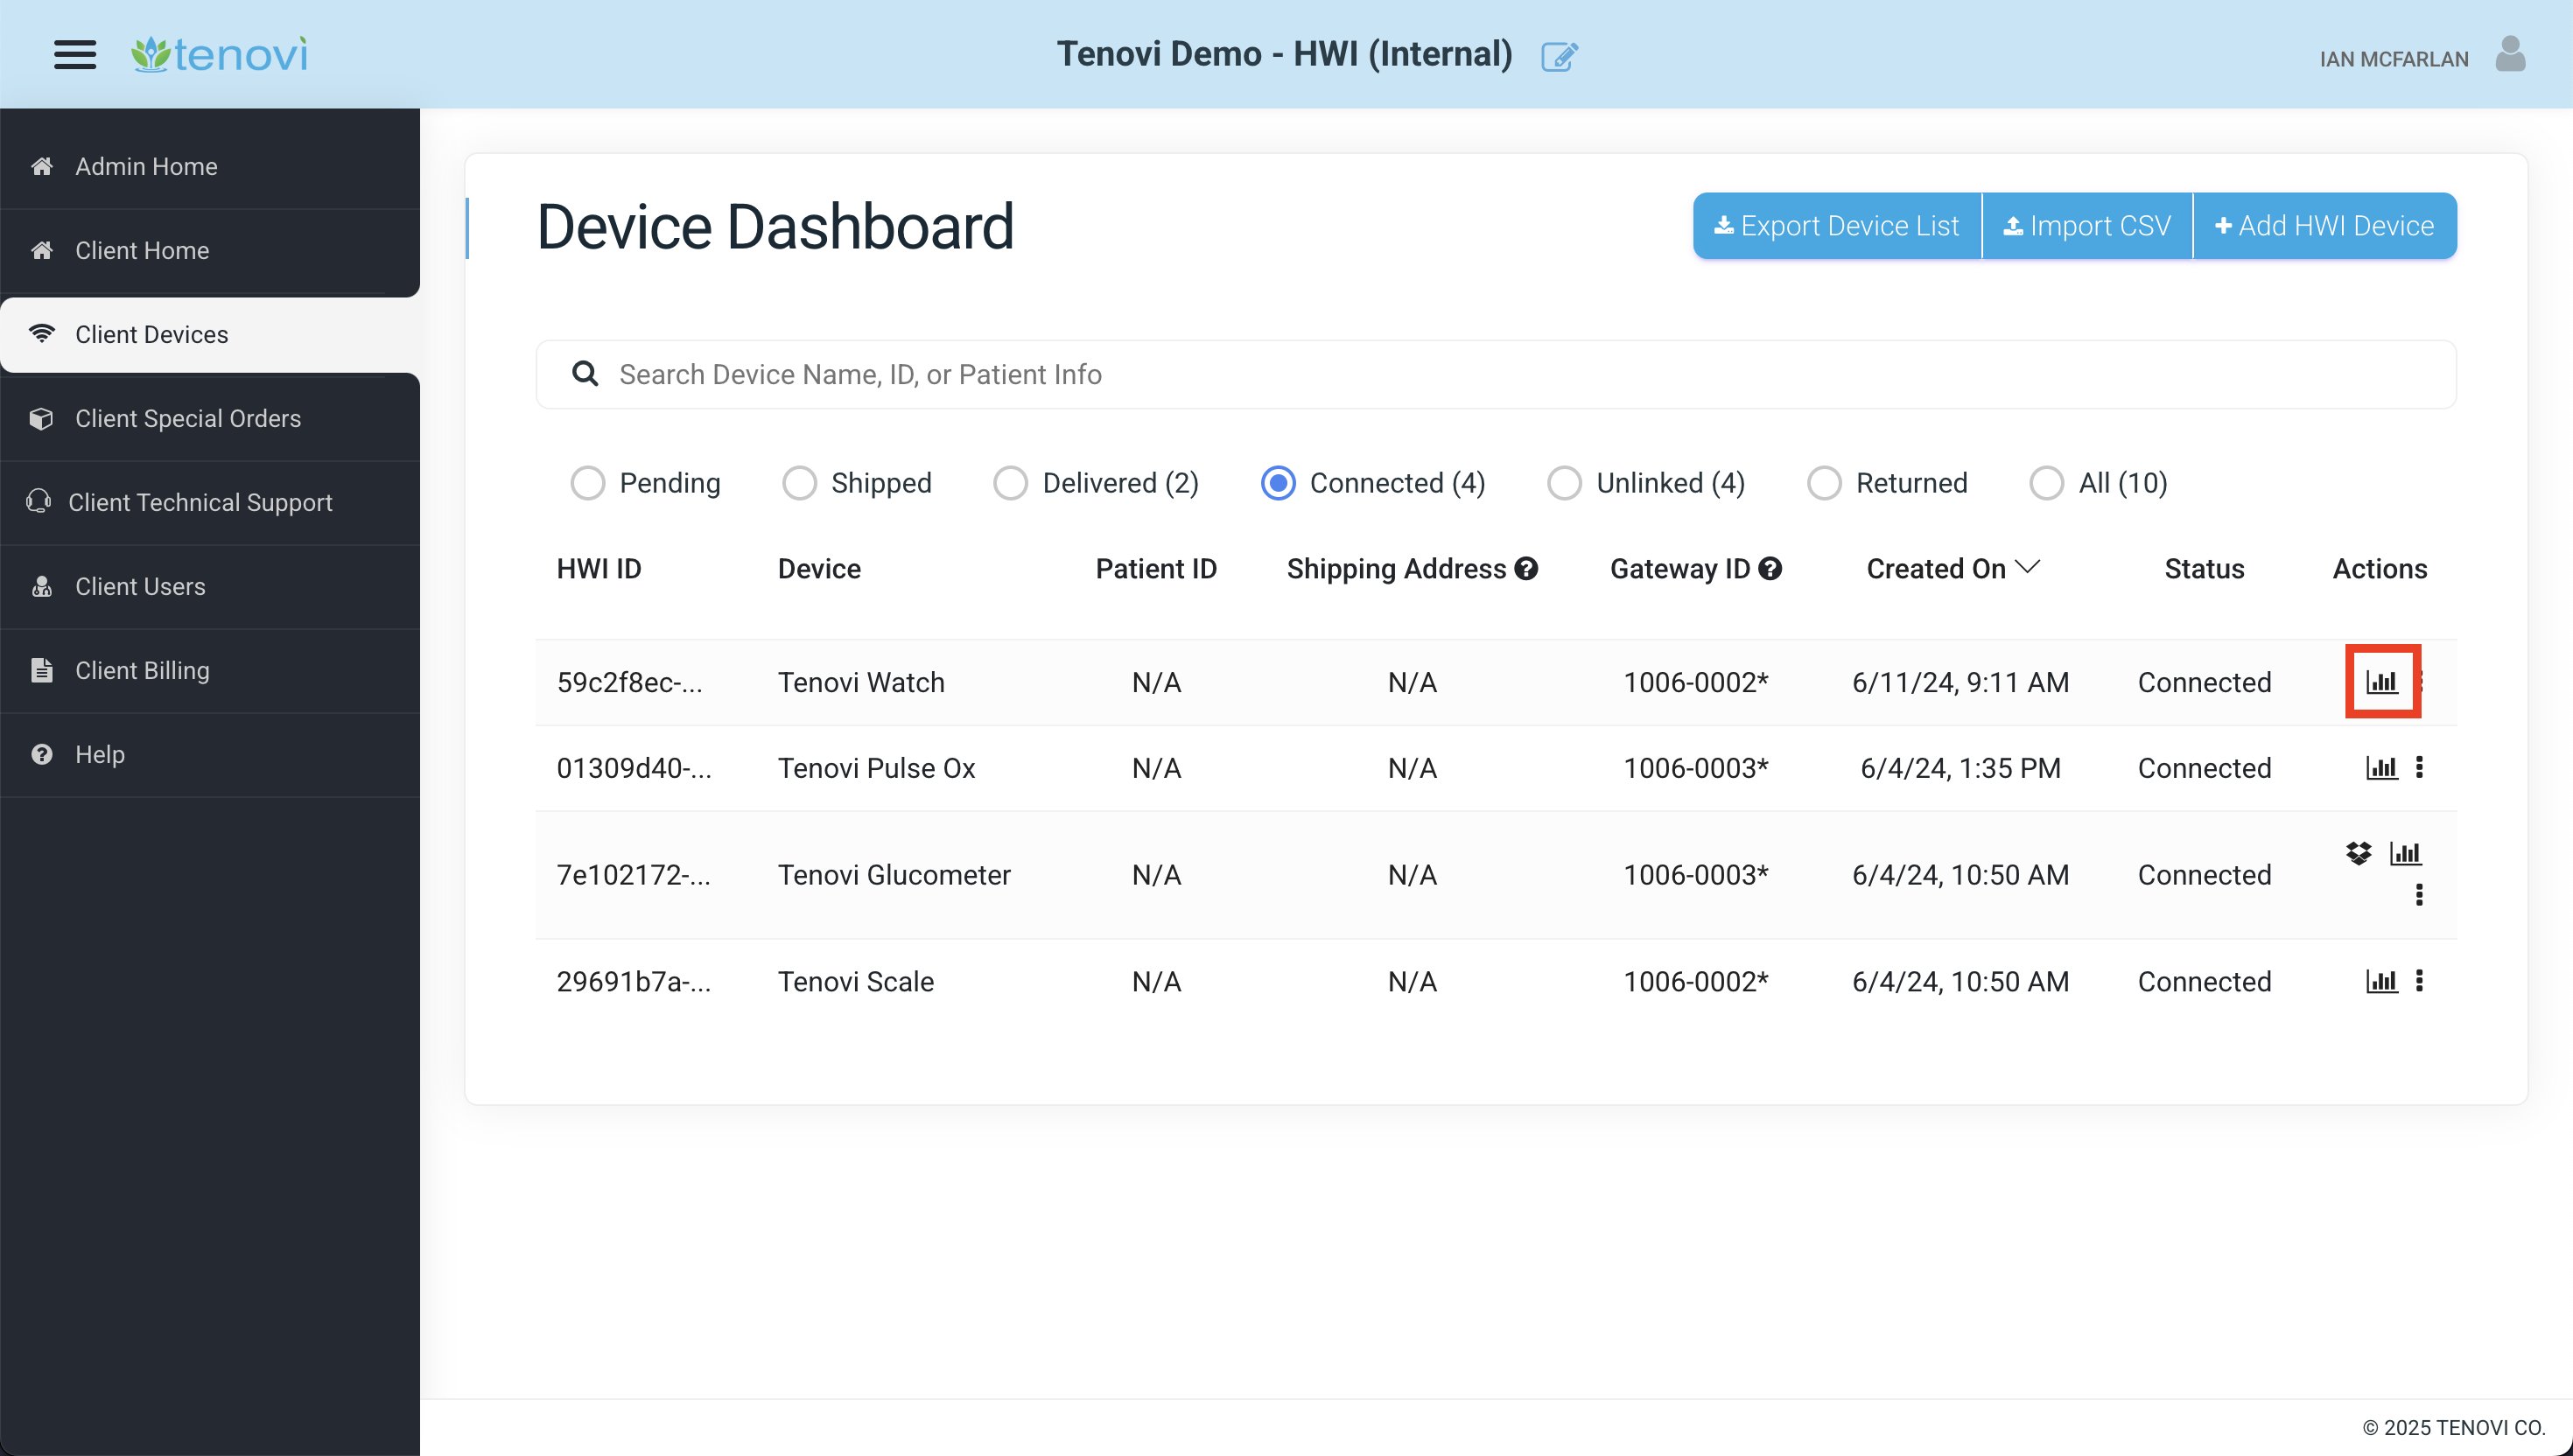The image size is (2573, 1456).
Task: Click the Dropbox sync icon for Tenovi Glucometer
Action: (x=2356, y=853)
